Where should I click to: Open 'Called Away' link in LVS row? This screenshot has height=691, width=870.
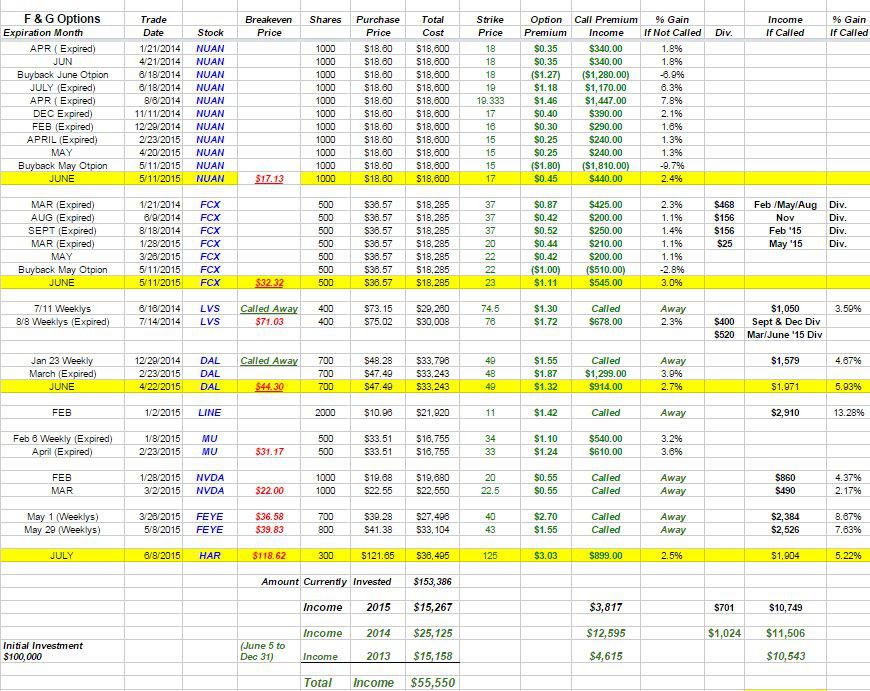[x=269, y=309]
